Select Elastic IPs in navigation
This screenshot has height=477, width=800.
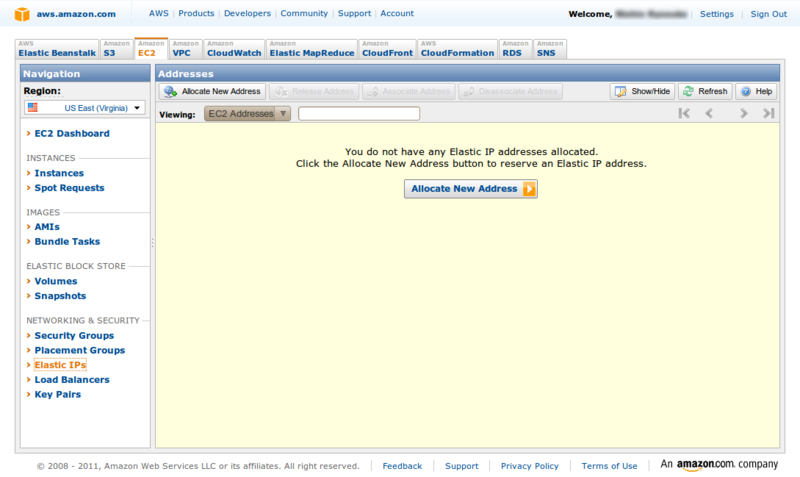pos(60,365)
